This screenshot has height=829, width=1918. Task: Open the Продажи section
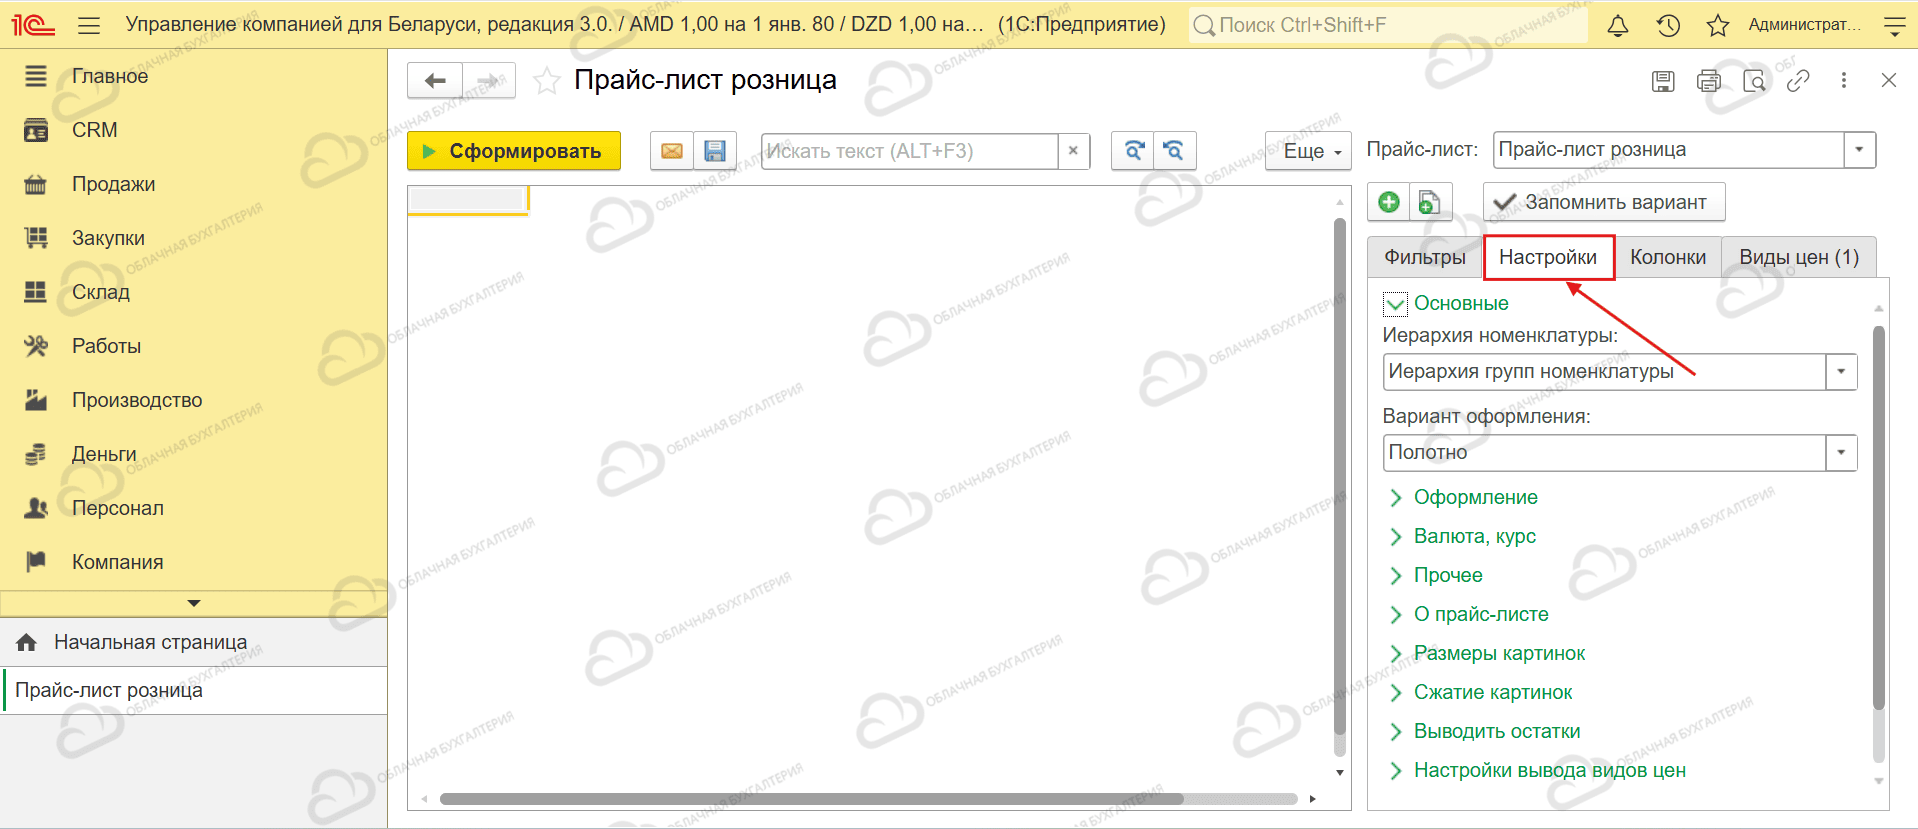[x=113, y=184]
